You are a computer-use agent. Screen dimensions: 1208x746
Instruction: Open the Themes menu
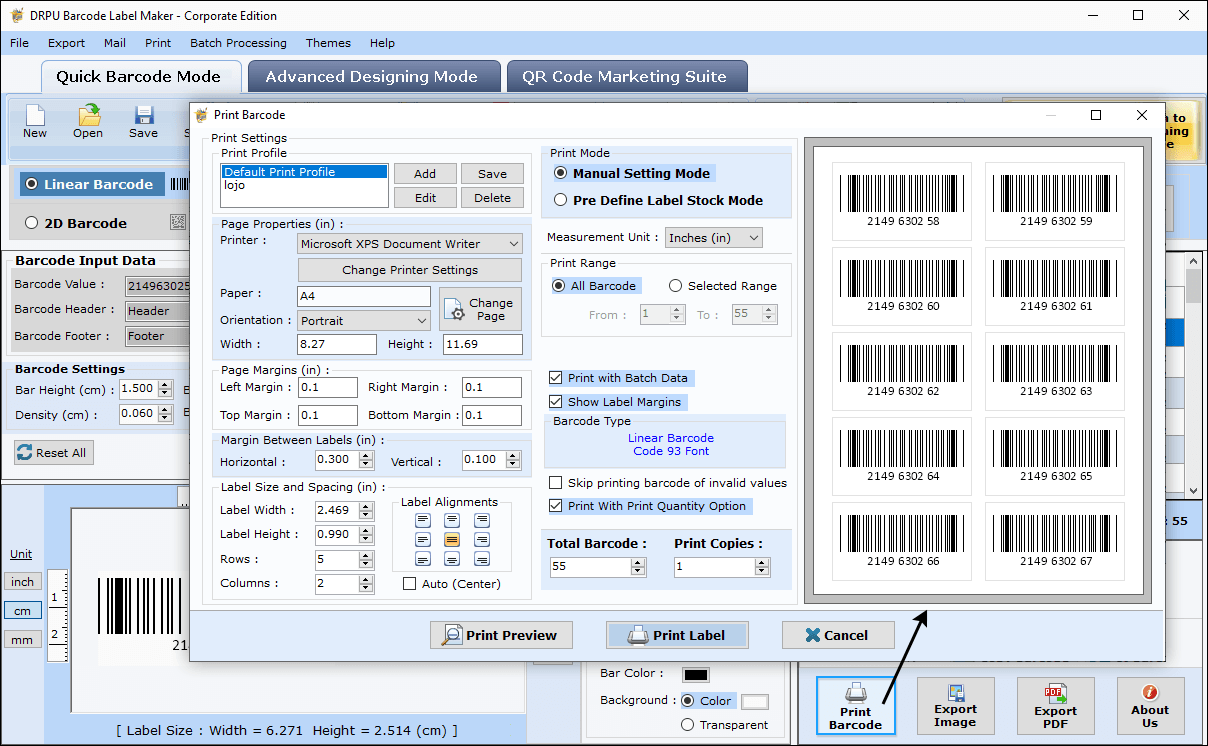click(328, 43)
